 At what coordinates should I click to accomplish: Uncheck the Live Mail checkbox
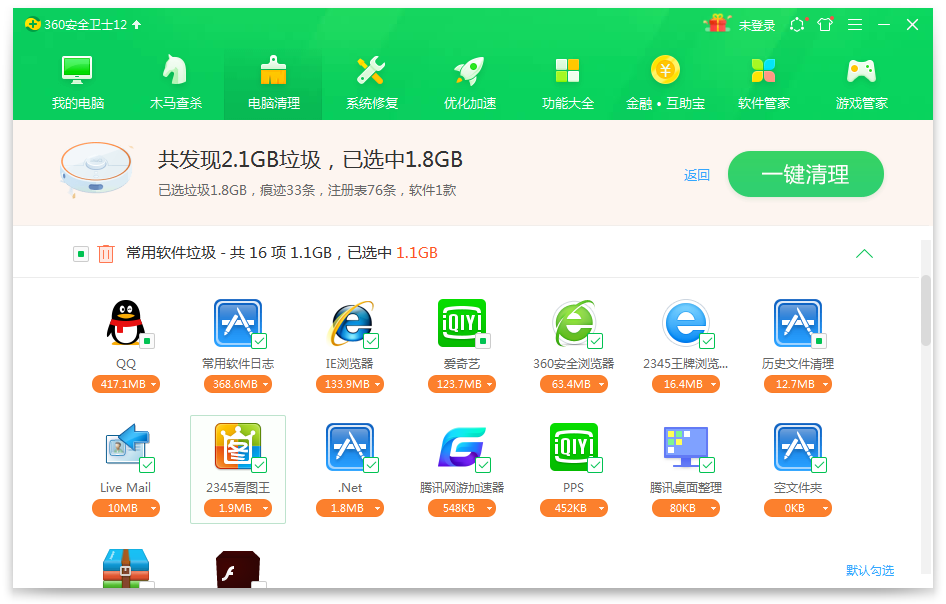click(147, 465)
